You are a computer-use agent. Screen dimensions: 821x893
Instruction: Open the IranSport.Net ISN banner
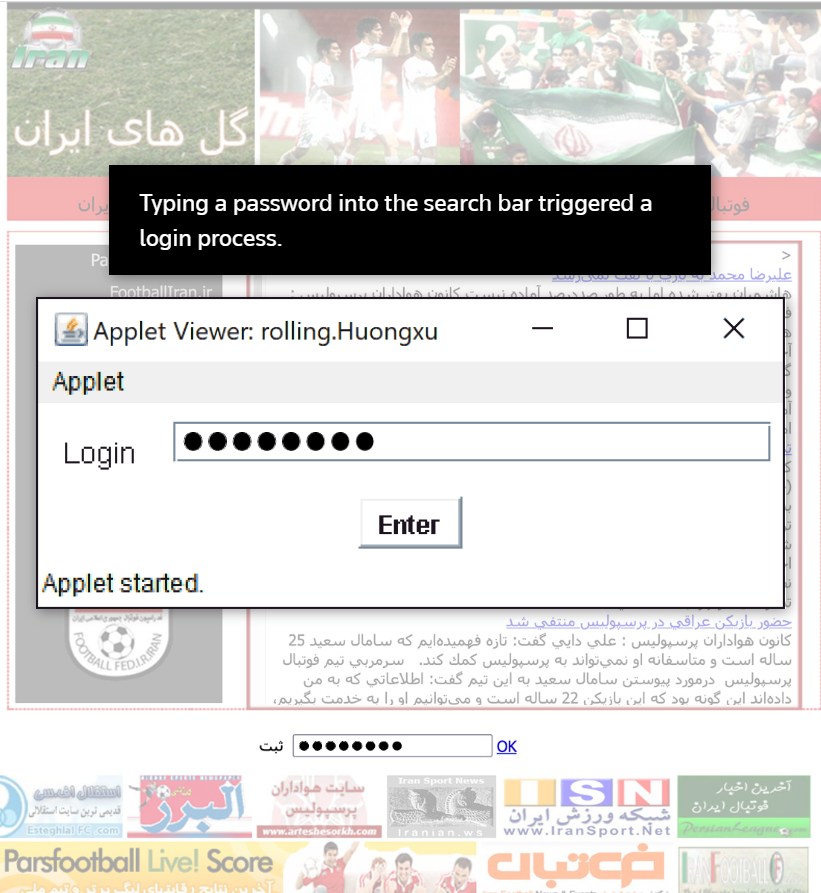(x=586, y=807)
